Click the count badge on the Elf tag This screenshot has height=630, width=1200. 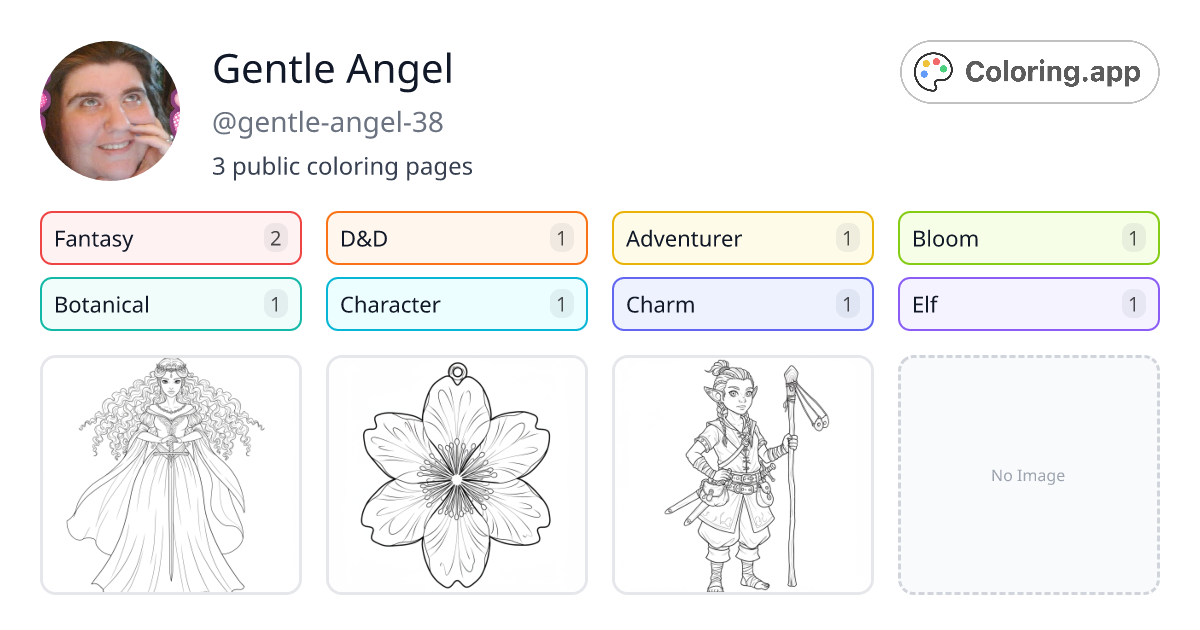(x=1133, y=304)
